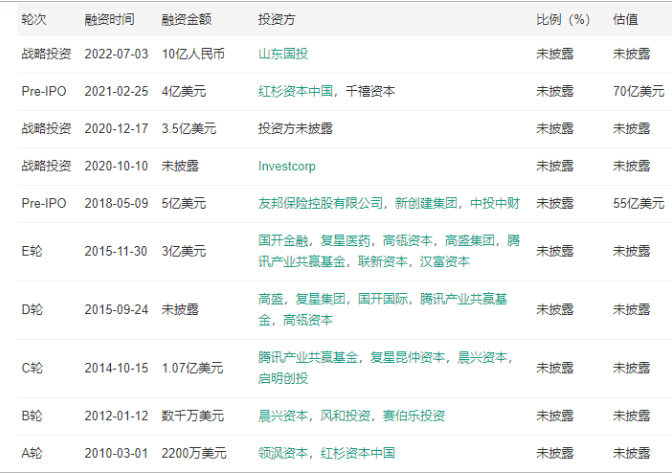Select the 融资金额 column header
The width and height of the screenshot is (672, 474).
tap(186, 19)
